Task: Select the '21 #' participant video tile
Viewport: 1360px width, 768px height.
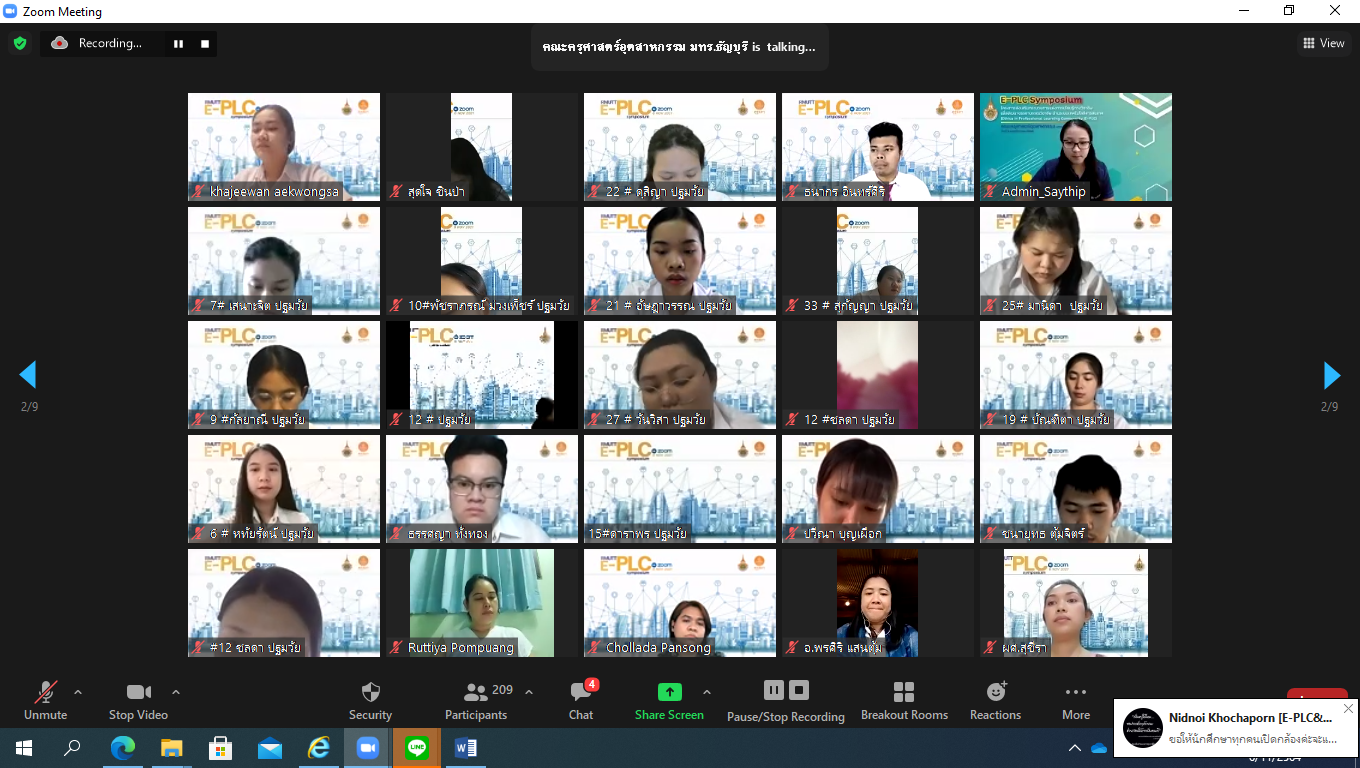Action: pyautogui.click(x=680, y=261)
